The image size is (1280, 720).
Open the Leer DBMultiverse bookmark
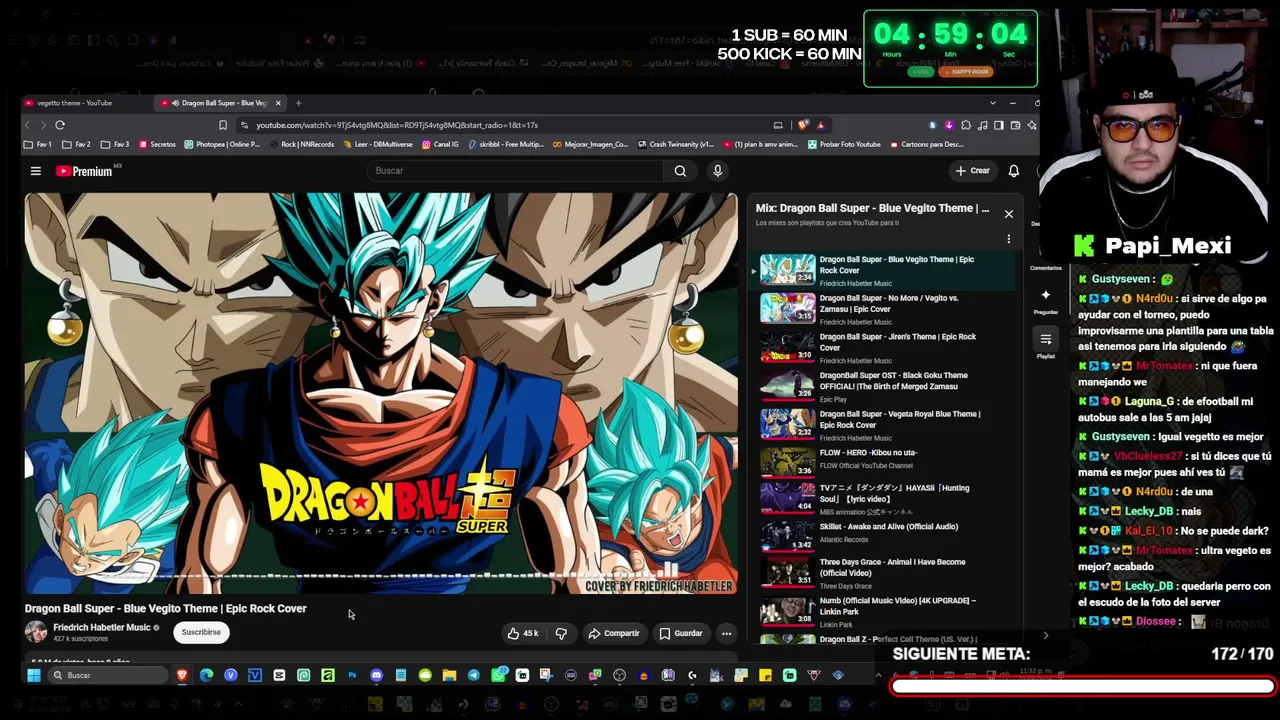pos(377,144)
